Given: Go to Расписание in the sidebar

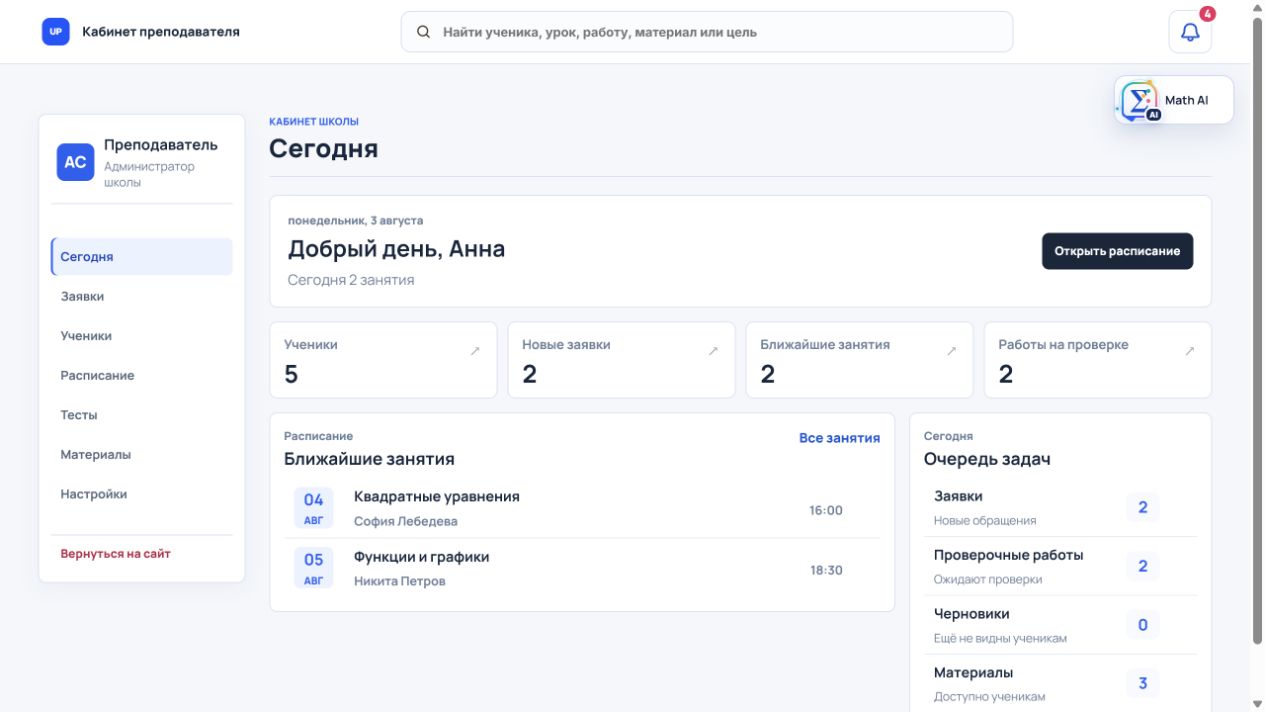Looking at the screenshot, I should click(x=142, y=375).
